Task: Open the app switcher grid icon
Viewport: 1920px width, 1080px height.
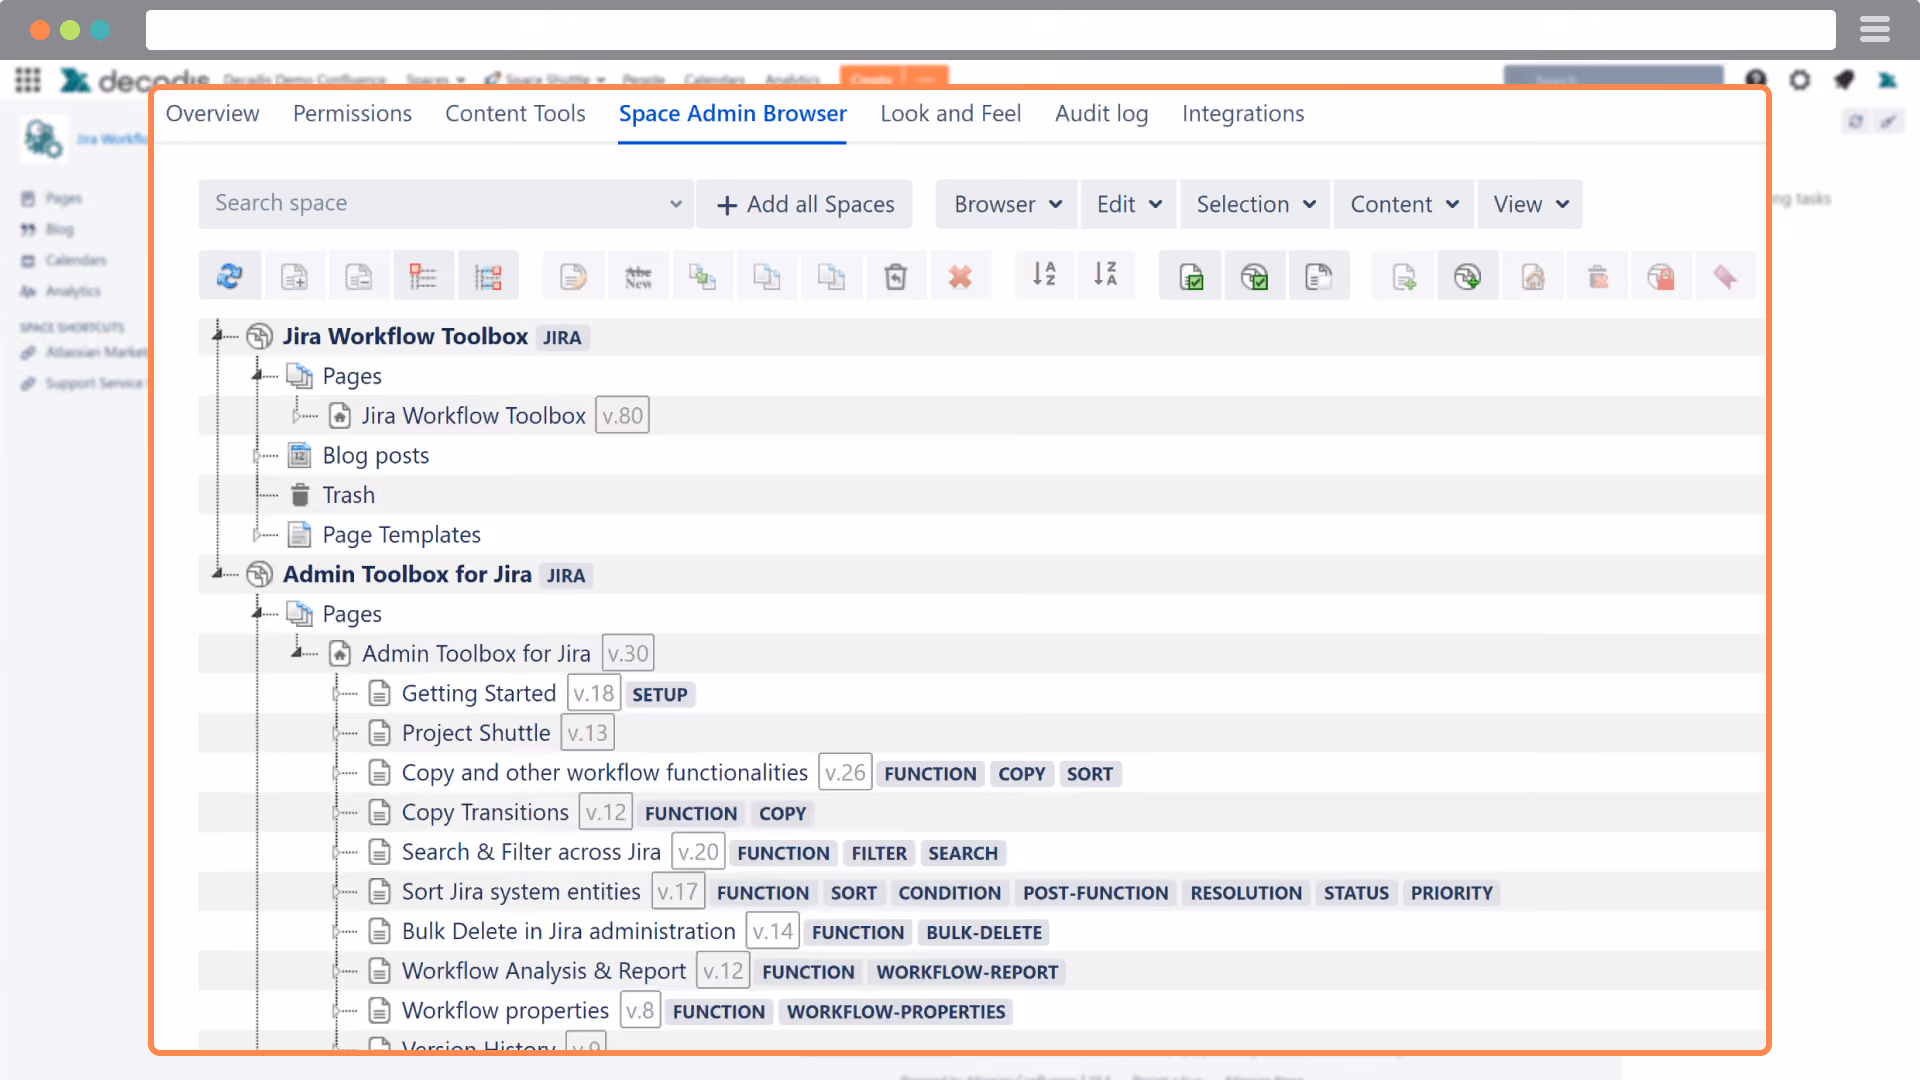Action: tap(28, 80)
